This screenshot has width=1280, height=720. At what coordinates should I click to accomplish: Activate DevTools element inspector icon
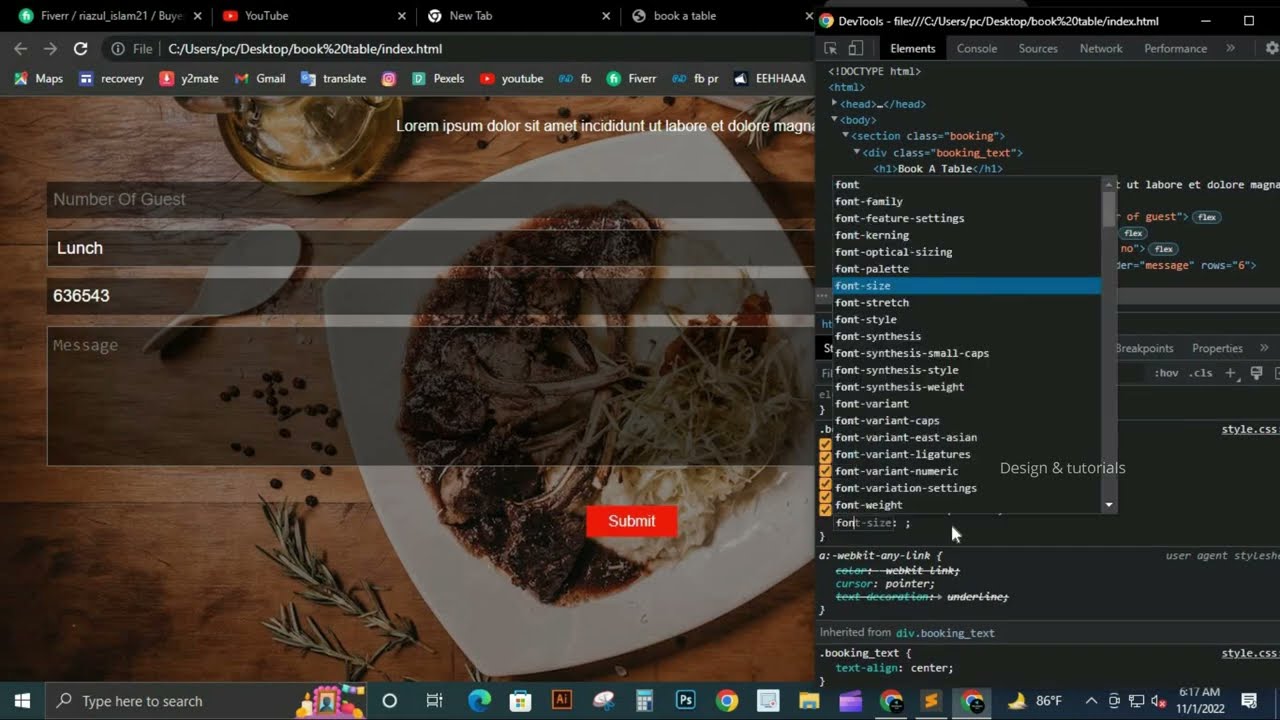point(831,48)
